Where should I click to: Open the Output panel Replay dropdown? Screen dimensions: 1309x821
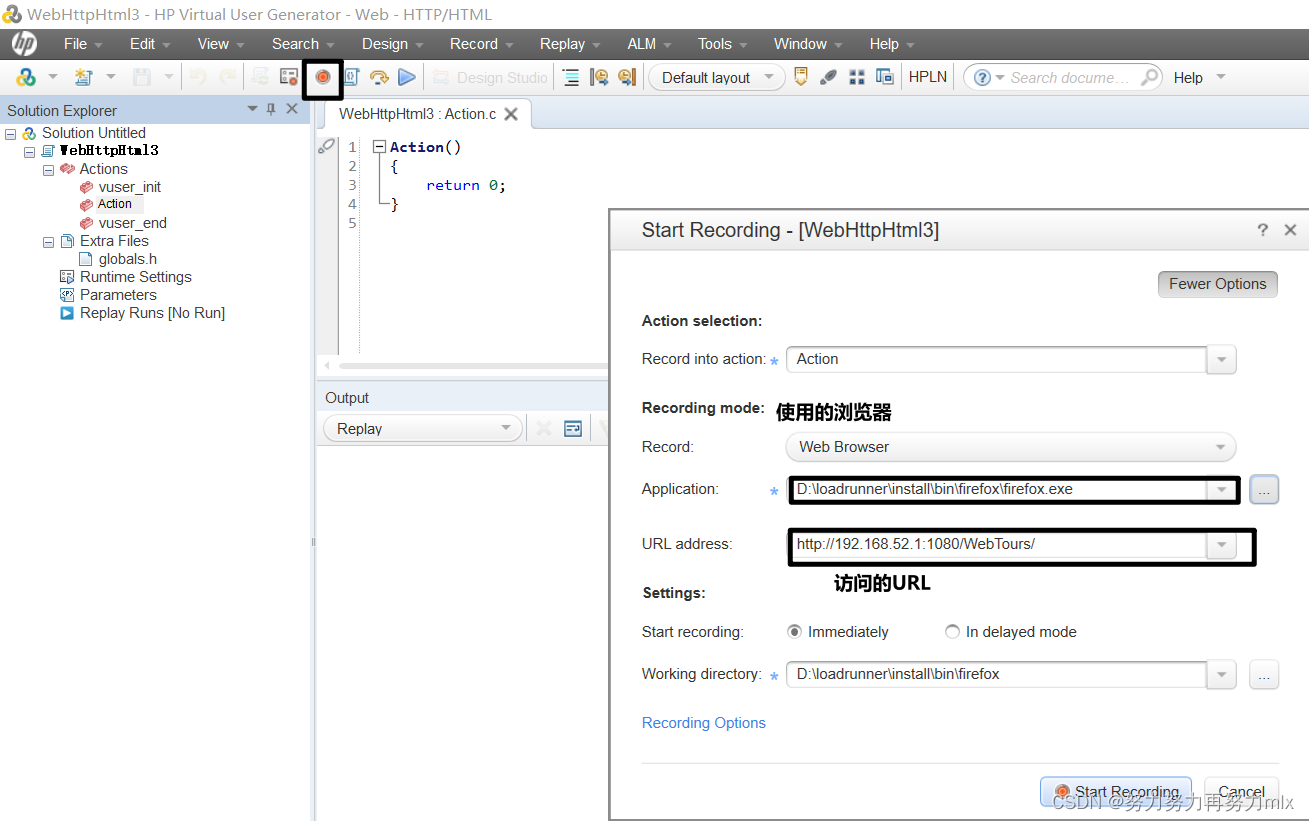pos(423,428)
